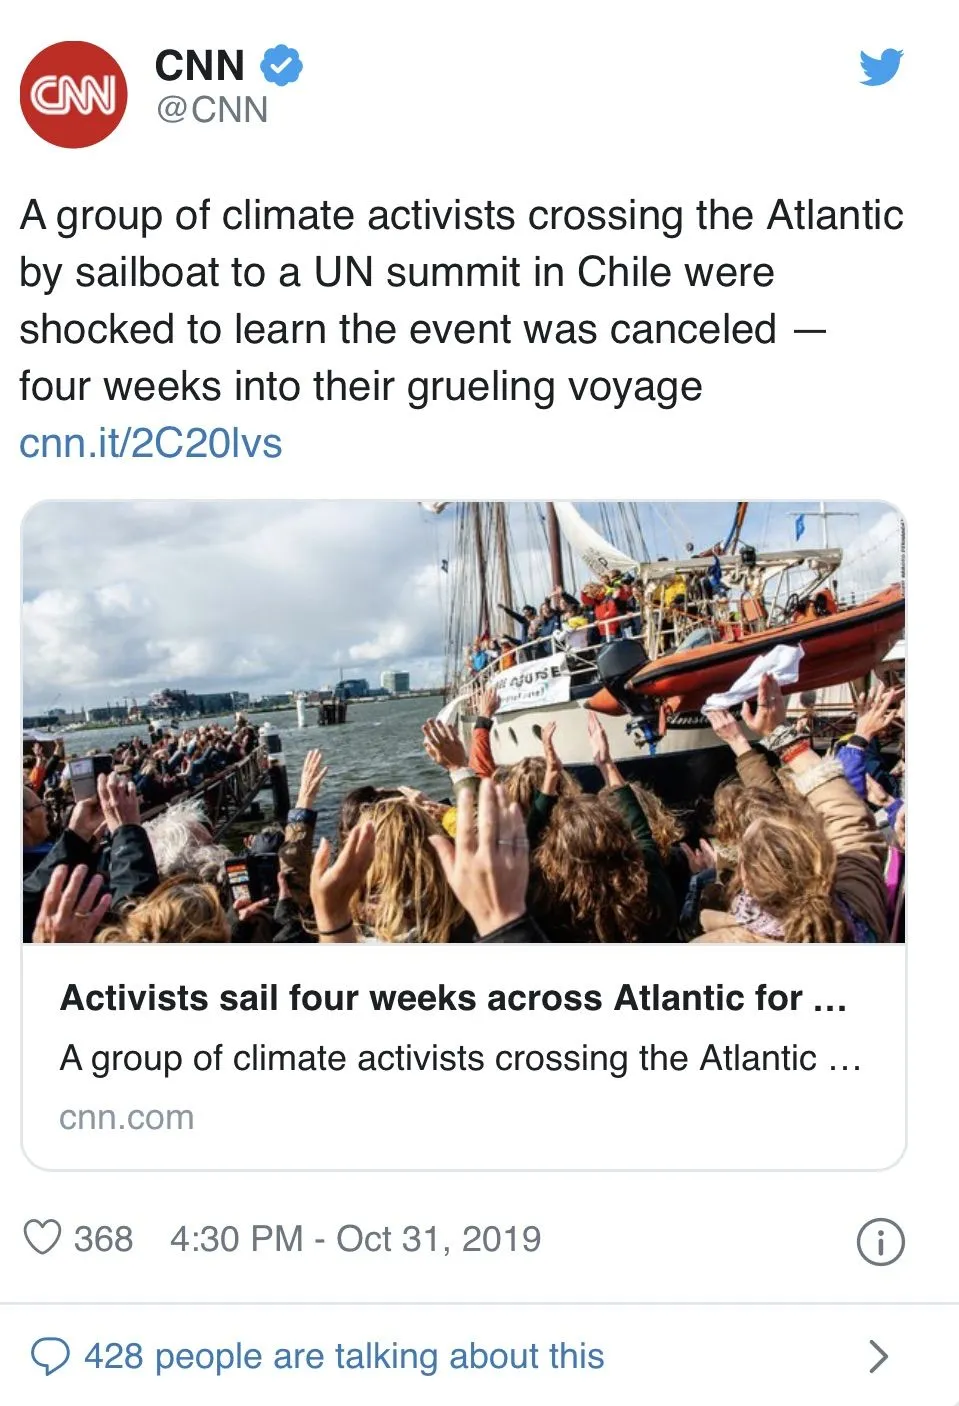The width and height of the screenshot is (959, 1406).
Task: Expand the conversation with the right chevron
Action: pyautogui.click(x=878, y=1356)
